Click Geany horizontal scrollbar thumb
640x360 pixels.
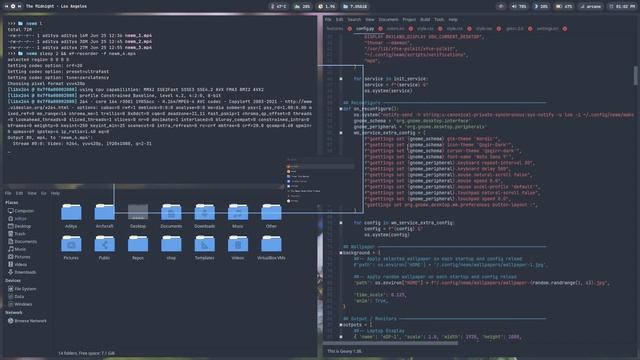point(391,343)
